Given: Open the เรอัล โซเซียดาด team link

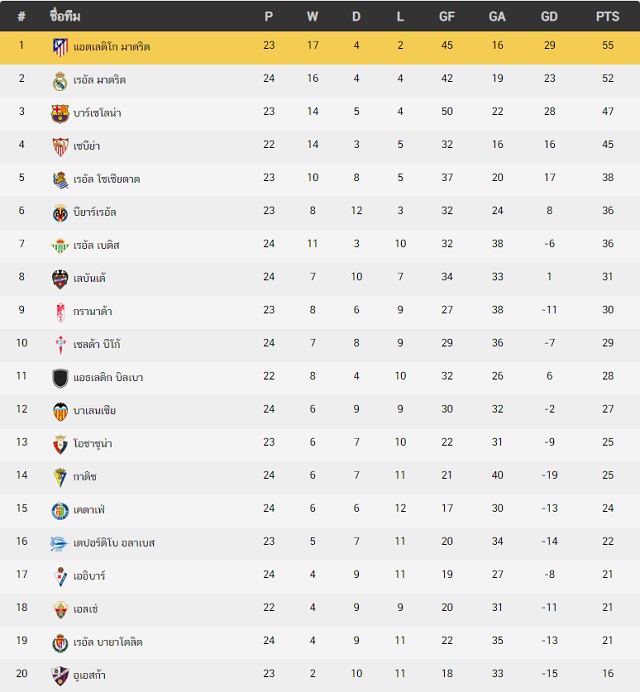Looking at the screenshot, I should pyautogui.click(x=106, y=179).
